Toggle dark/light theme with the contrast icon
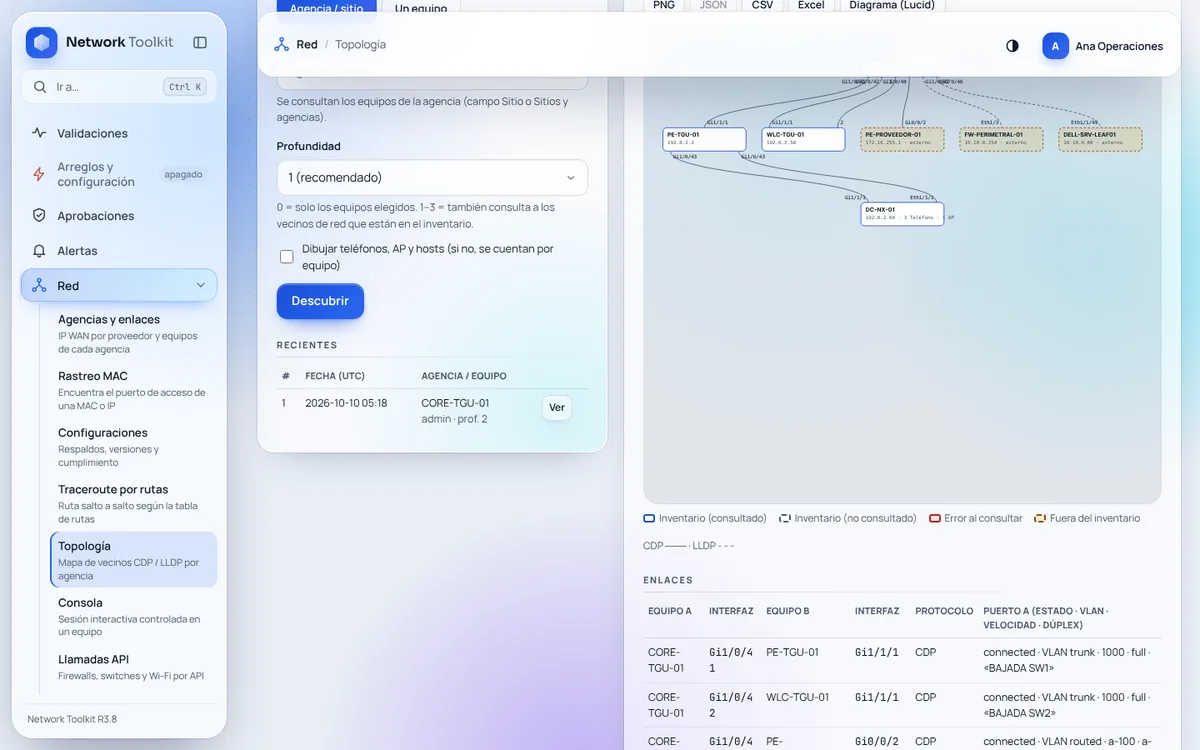 (1012, 46)
